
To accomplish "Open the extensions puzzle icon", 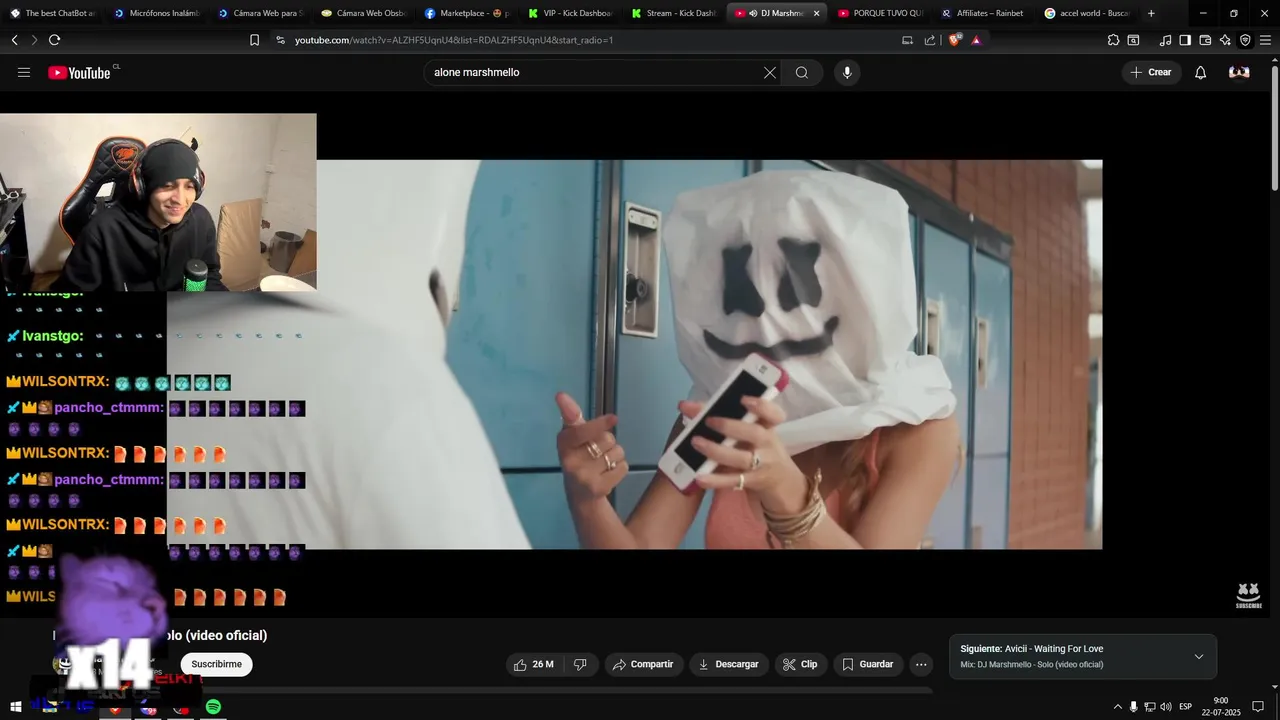I will pyautogui.click(x=1113, y=40).
